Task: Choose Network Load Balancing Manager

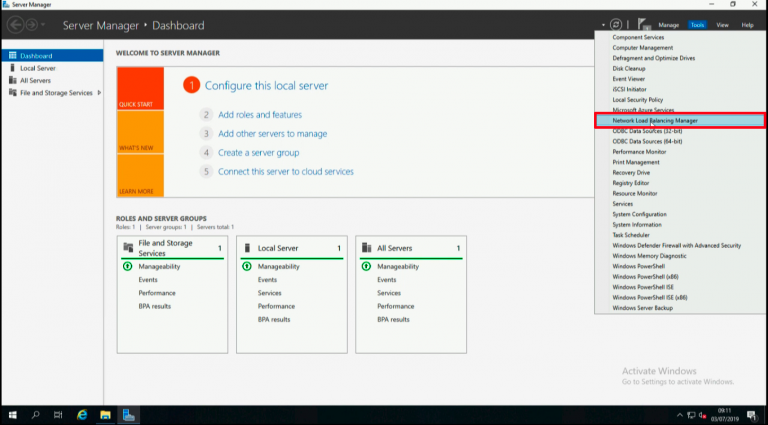Action: tap(680, 120)
